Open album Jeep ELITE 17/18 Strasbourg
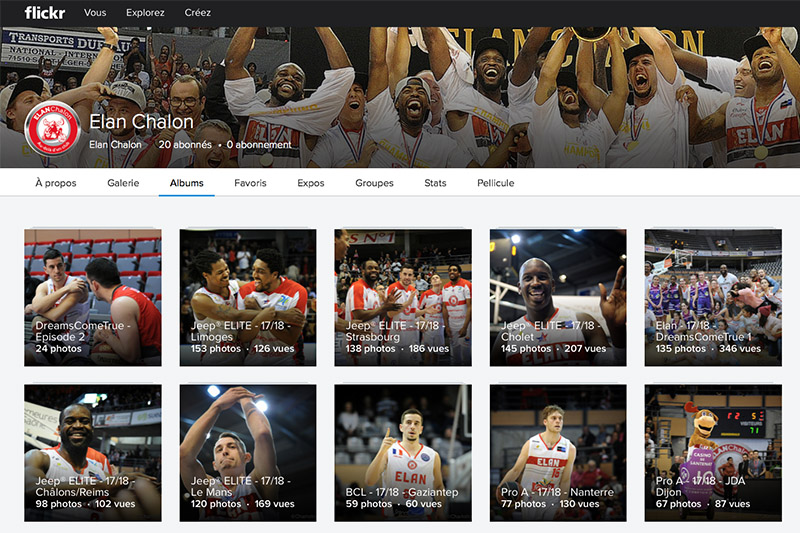The width and height of the screenshot is (800, 533). click(403, 298)
